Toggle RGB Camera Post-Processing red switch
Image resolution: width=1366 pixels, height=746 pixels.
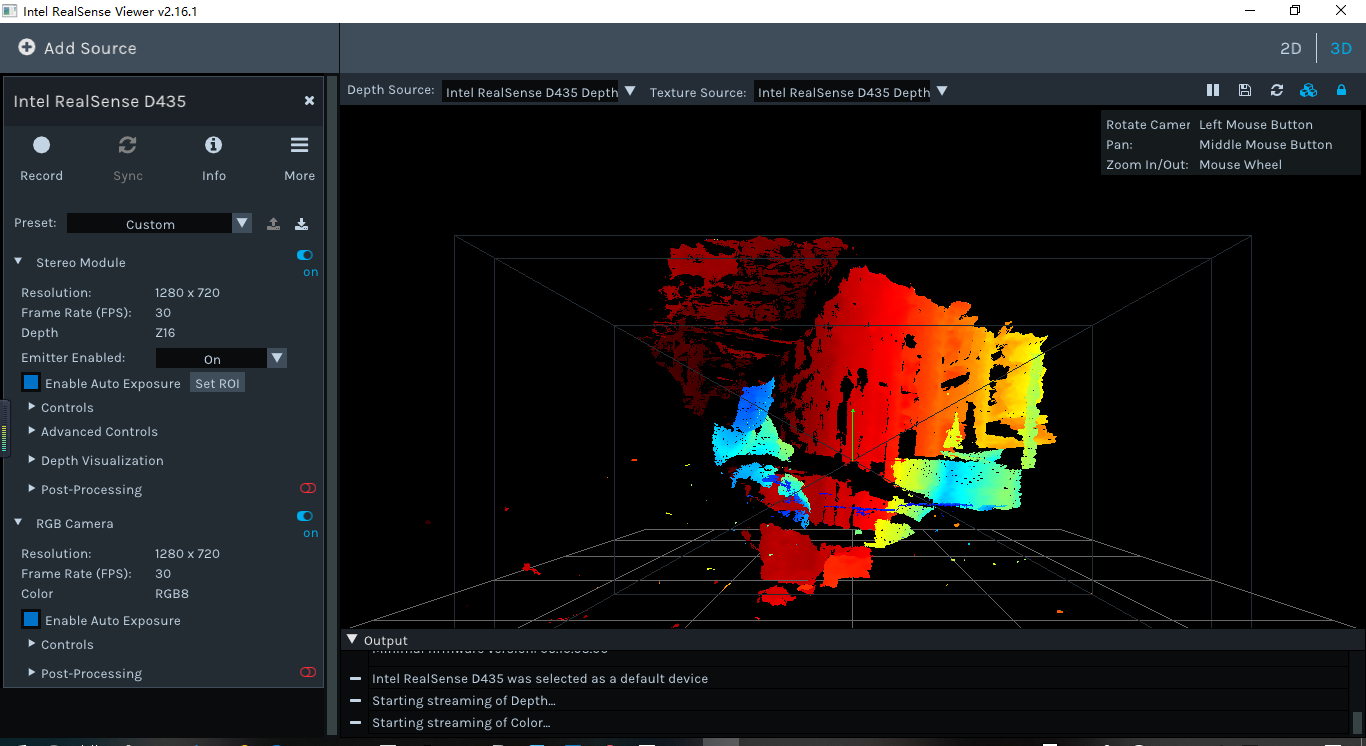(308, 672)
